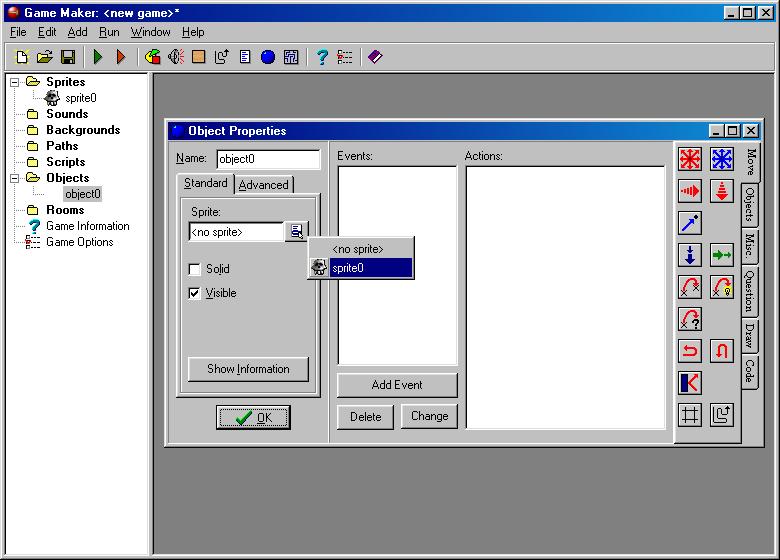
Task: Select the snap to grid action icon
Action: coord(690,415)
